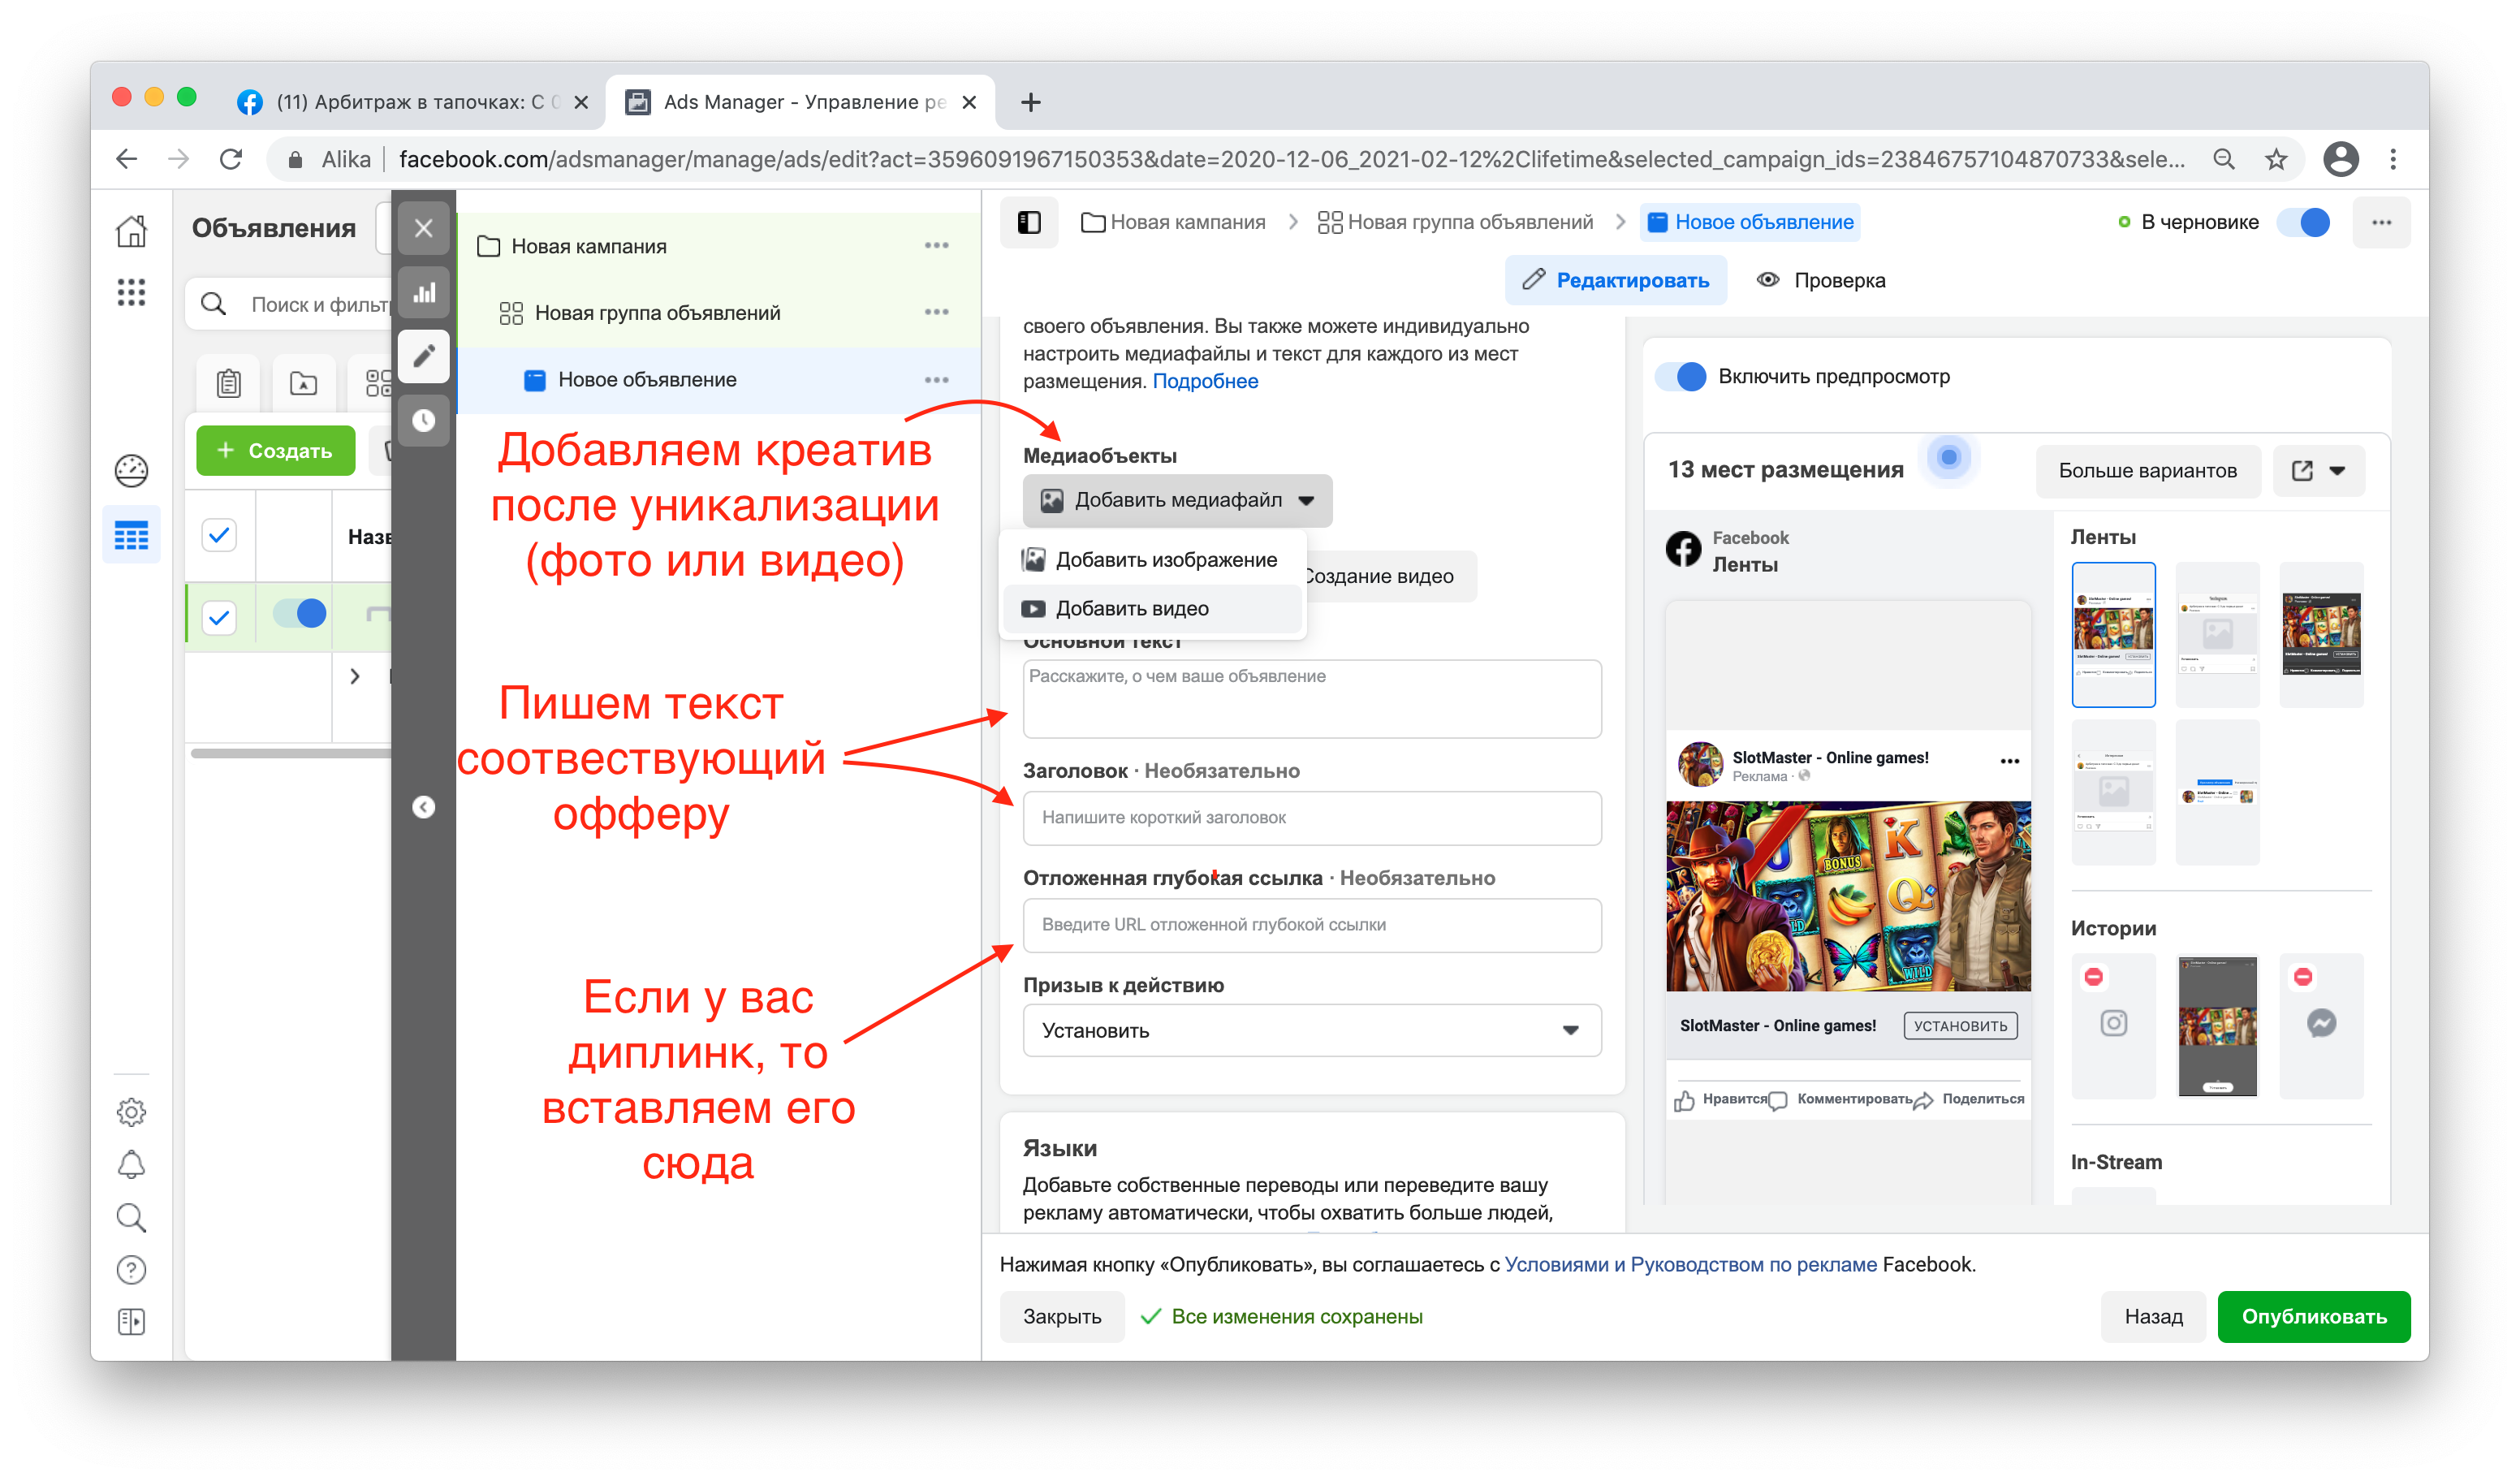Click the Основной текст input field
Viewport: 2520px width, 1481px height.
click(x=1311, y=699)
